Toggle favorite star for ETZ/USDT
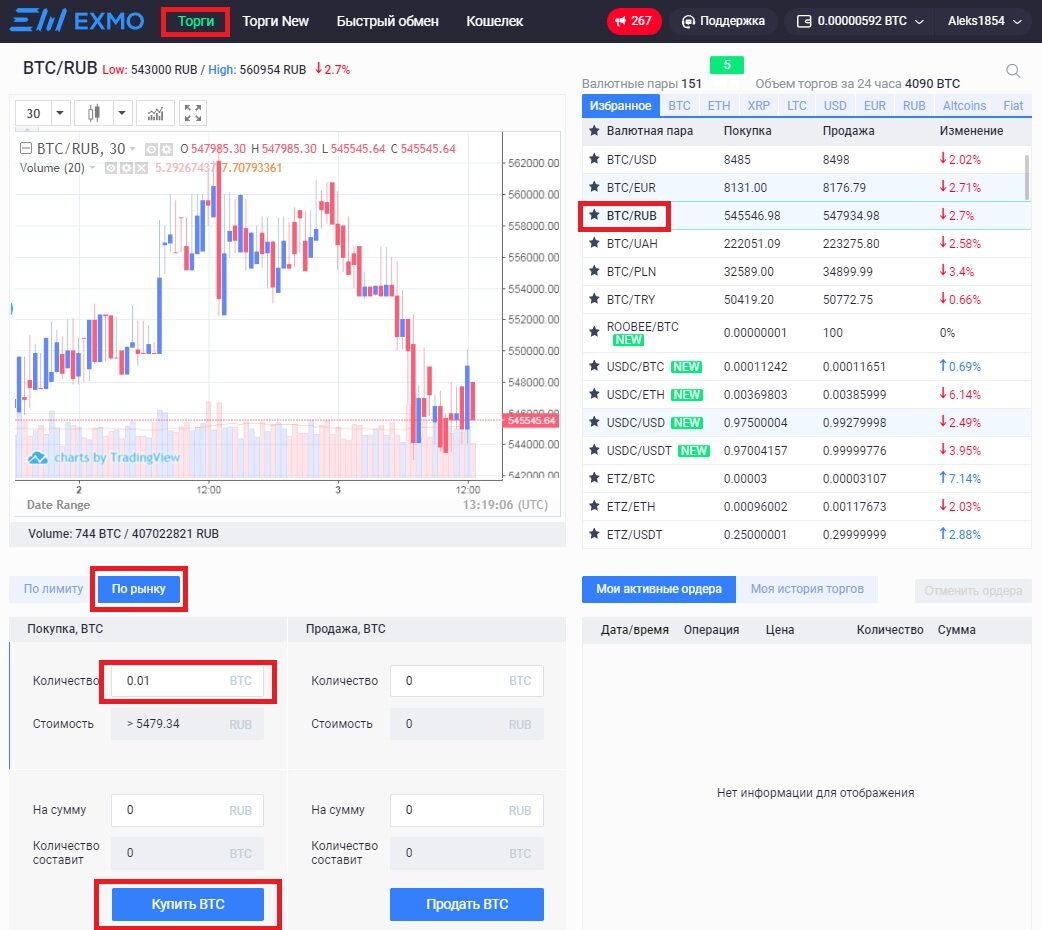The height and width of the screenshot is (930, 1042). pyautogui.click(x=594, y=533)
